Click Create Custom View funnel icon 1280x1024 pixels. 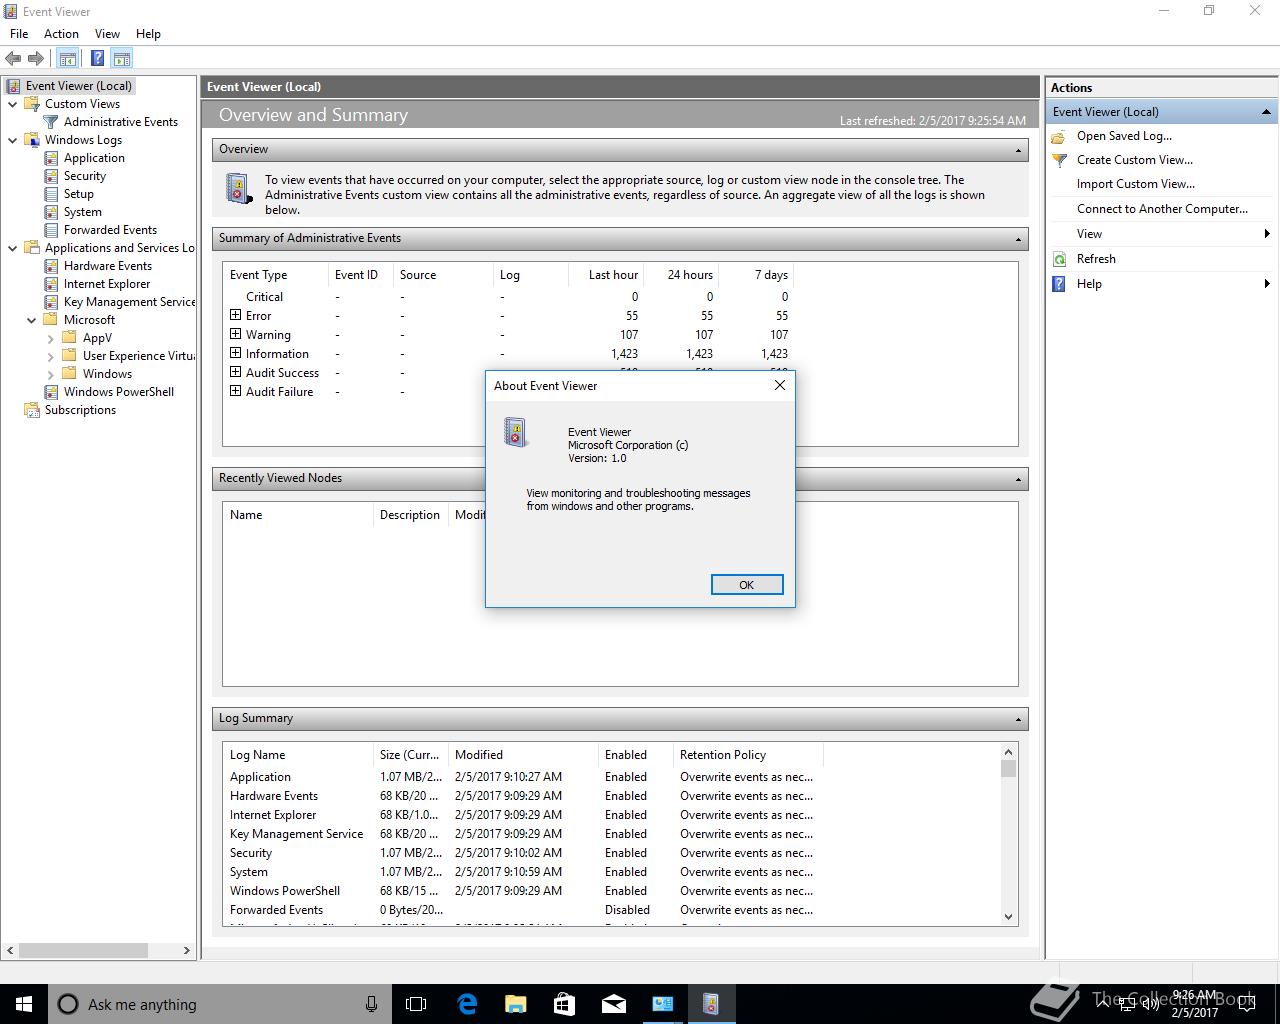tap(1059, 160)
